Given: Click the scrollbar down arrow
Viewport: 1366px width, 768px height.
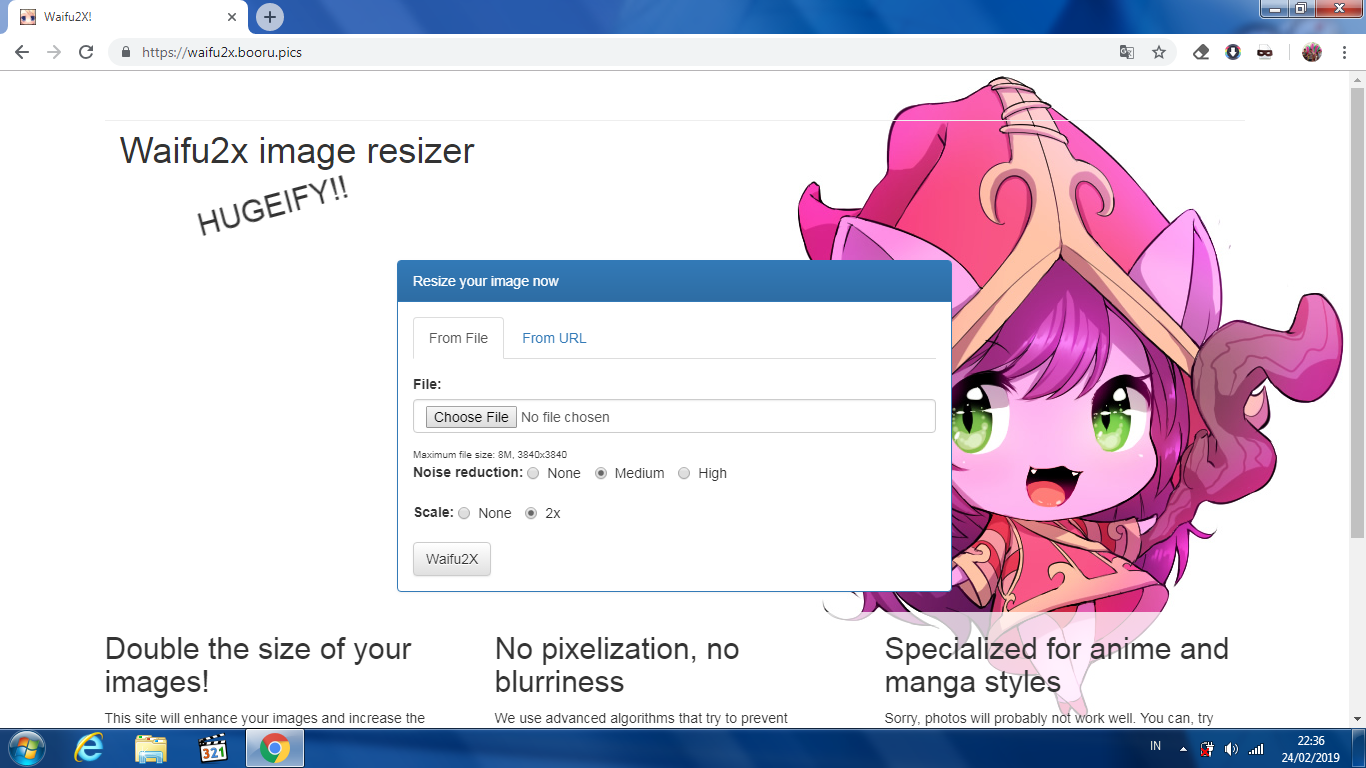Looking at the screenshot, I should click(x=1357, y=719).
